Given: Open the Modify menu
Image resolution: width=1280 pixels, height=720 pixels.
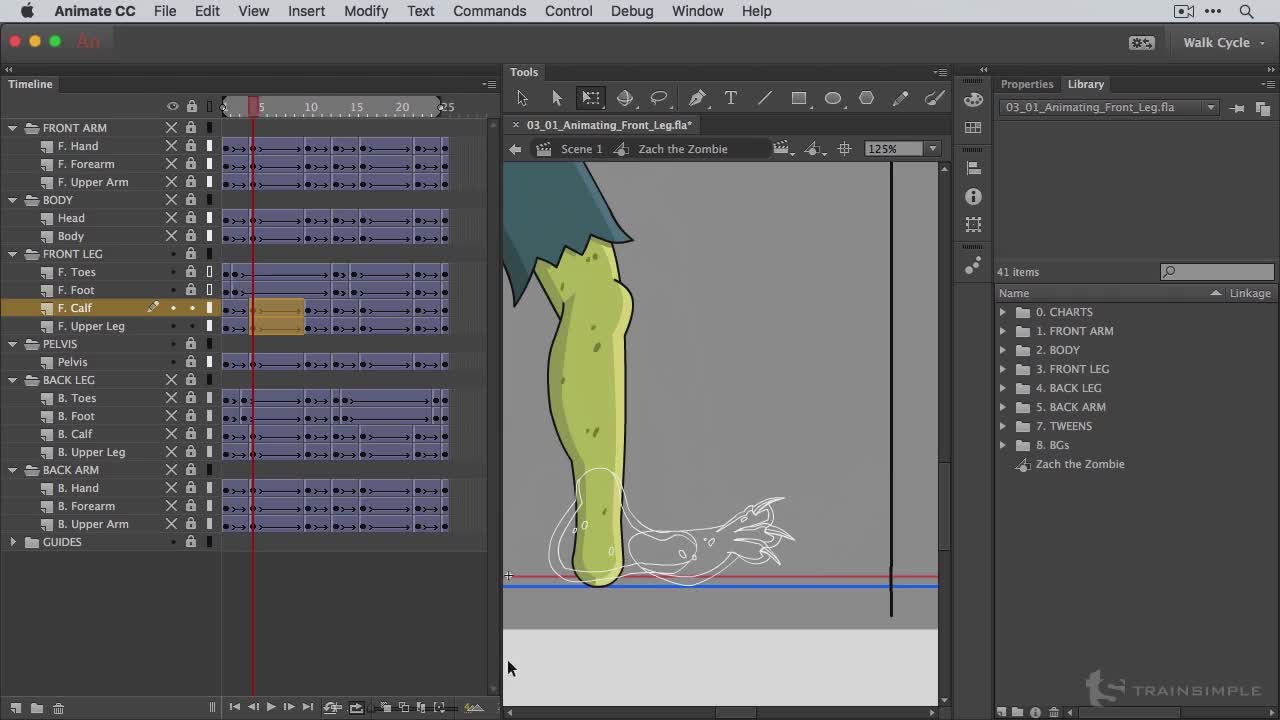Looking at the screenshot, I should coord(366,11).
